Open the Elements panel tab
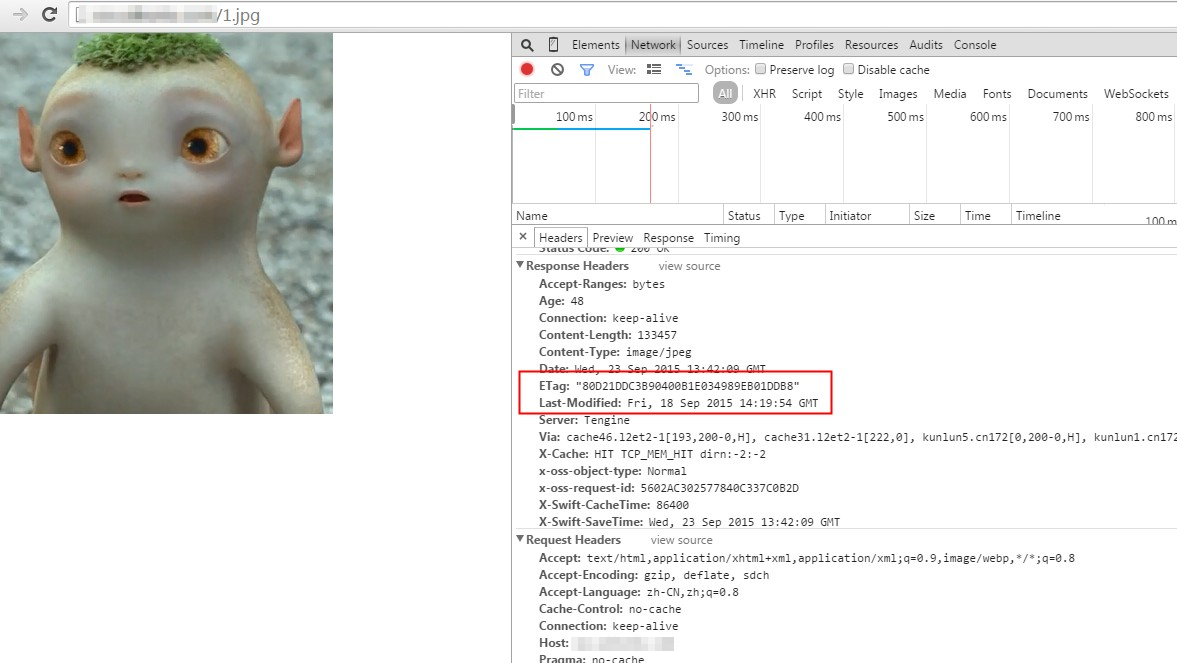 595,45
